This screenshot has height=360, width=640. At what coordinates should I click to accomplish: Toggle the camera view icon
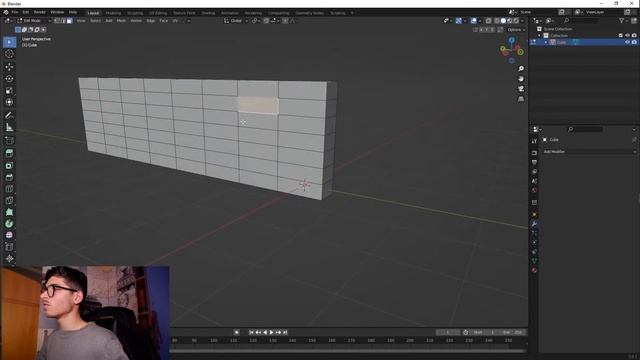pos(521,89)
